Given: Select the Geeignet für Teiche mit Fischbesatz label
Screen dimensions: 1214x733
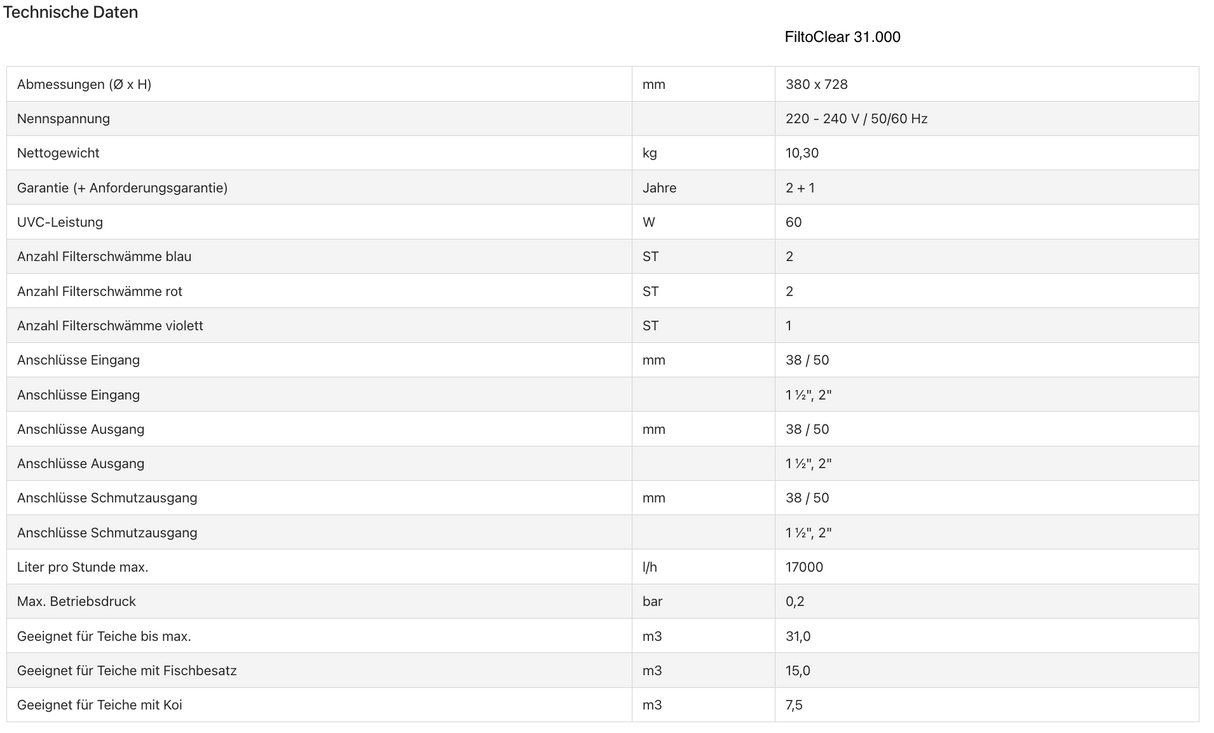Looking at the screenshot, I should click(x=127, y=670).
